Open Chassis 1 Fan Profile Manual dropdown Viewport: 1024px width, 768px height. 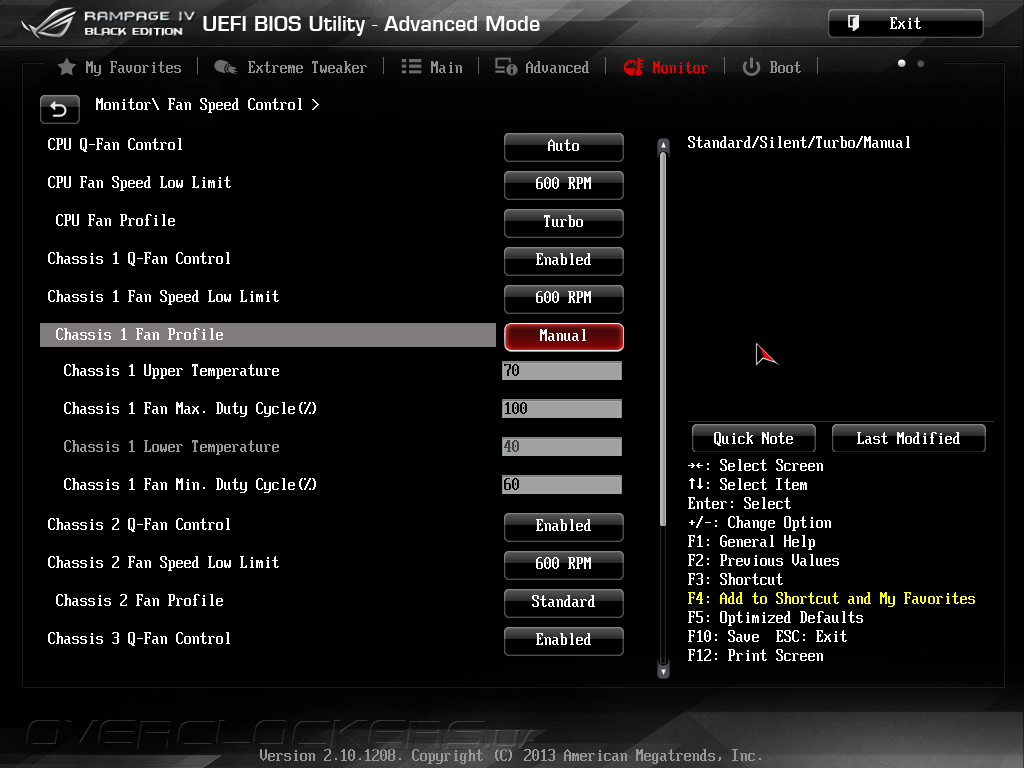[x=564, y=336]
